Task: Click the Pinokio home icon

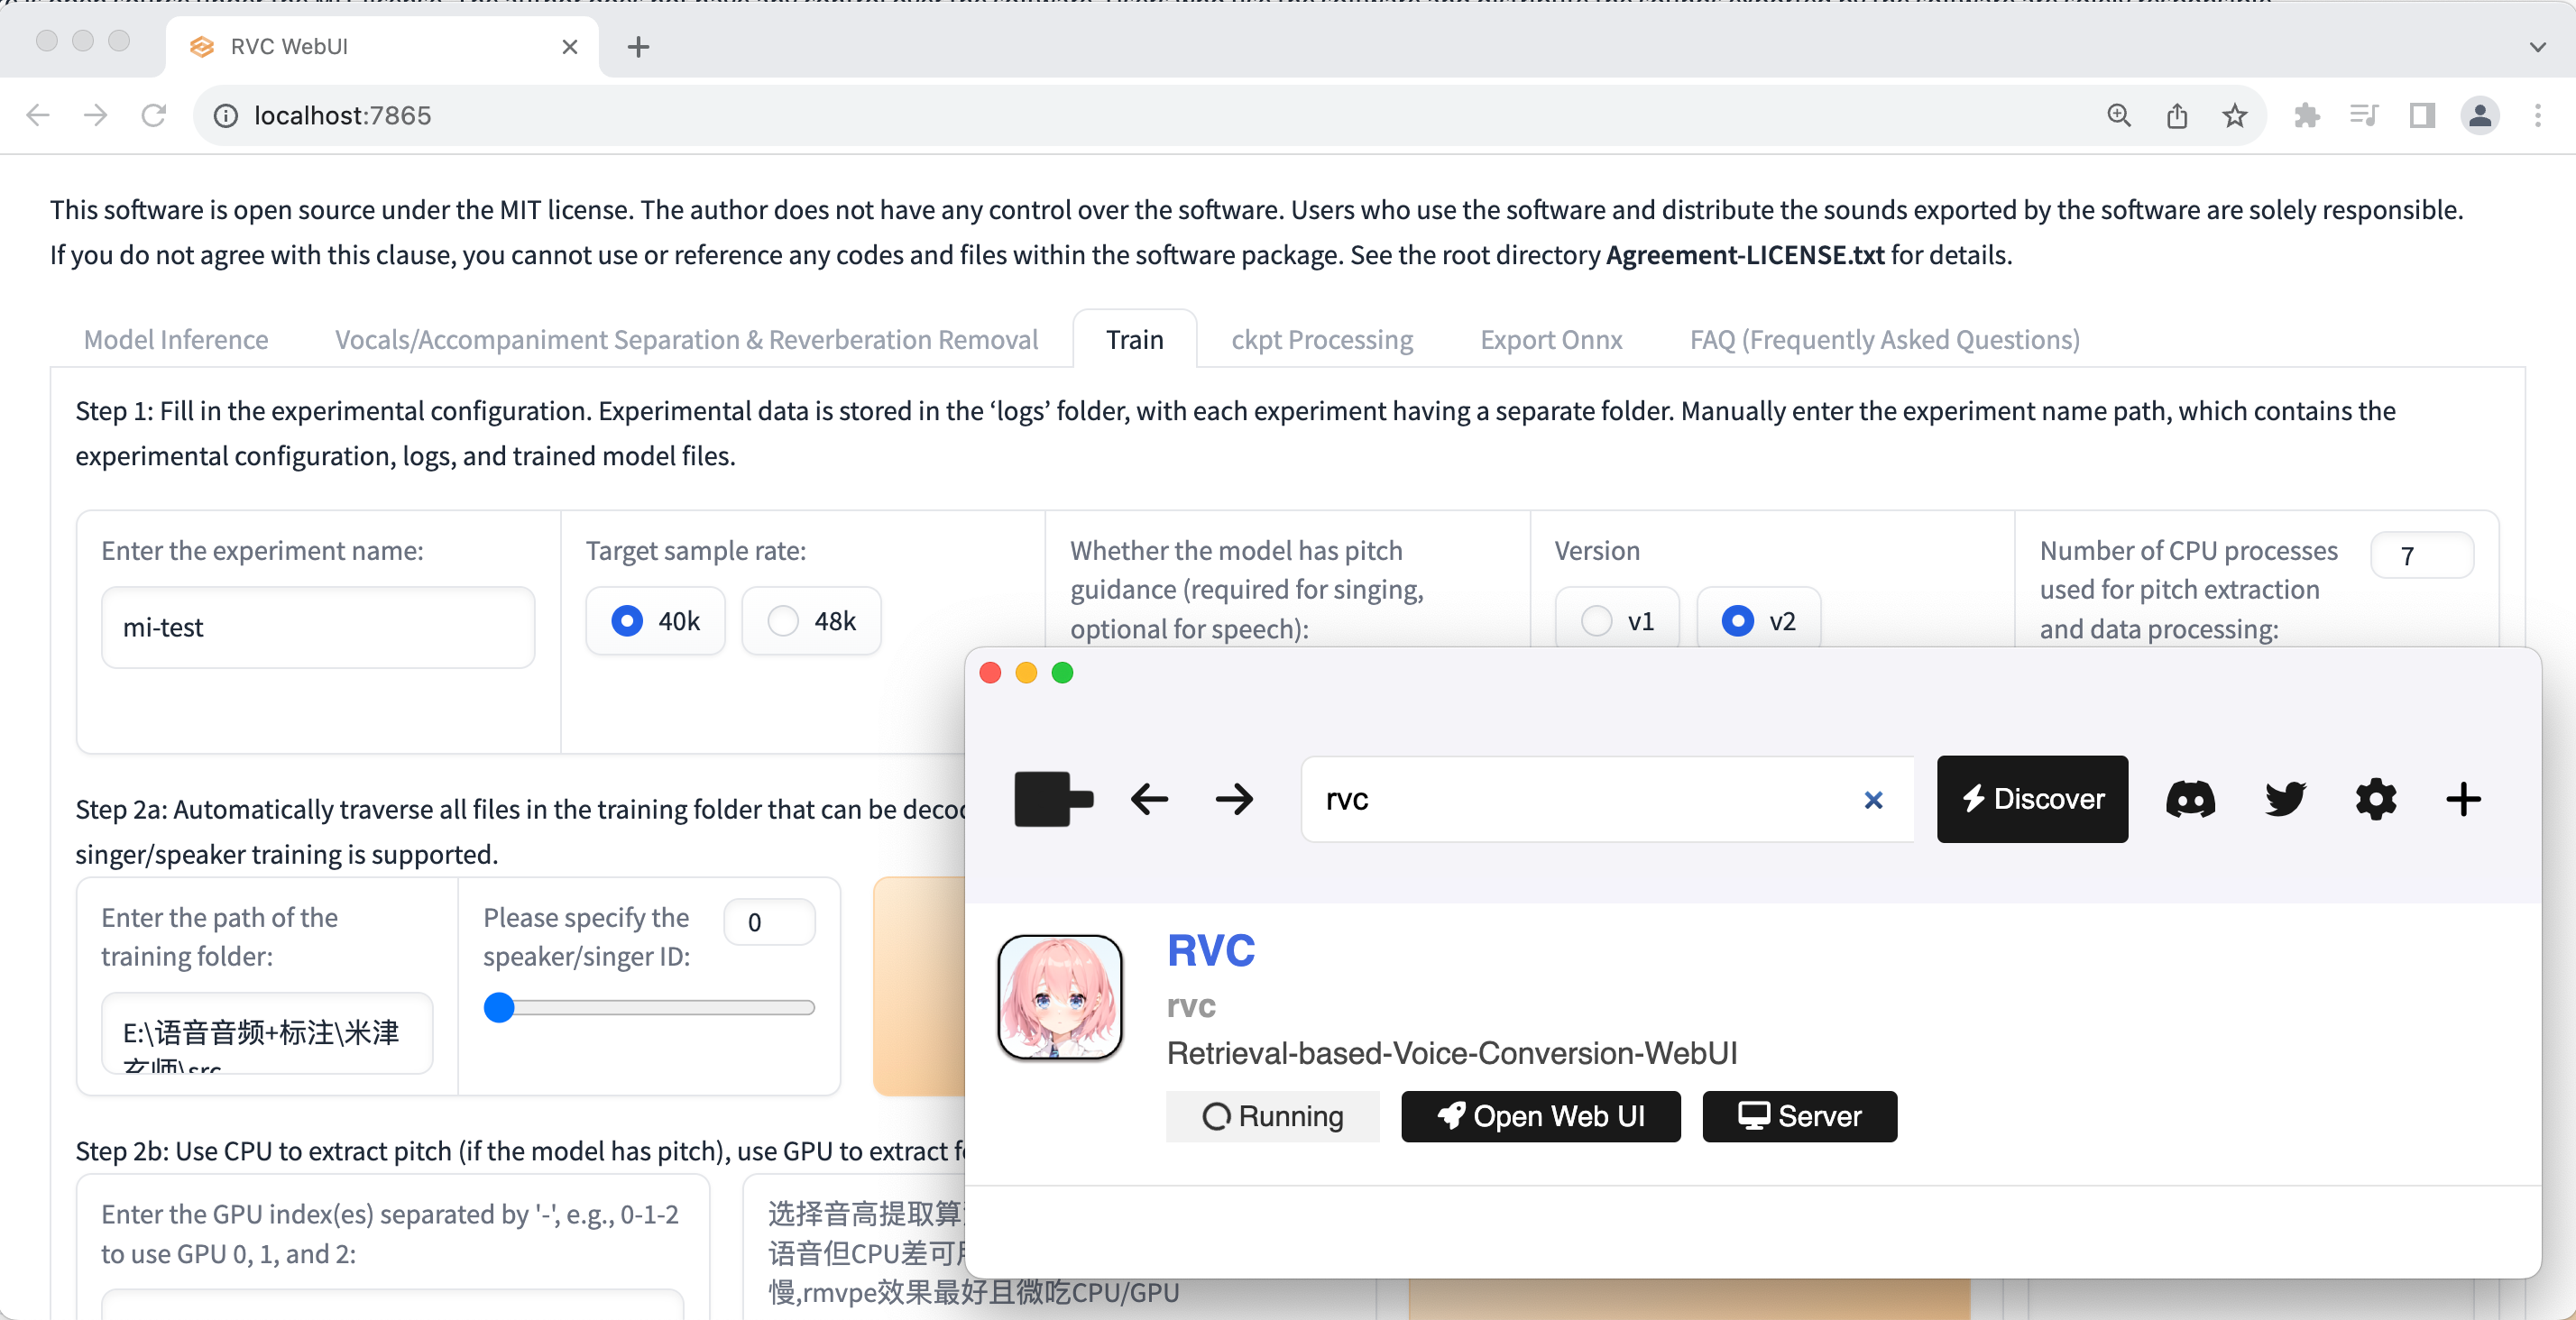Action: click(x=1053, y=799)
